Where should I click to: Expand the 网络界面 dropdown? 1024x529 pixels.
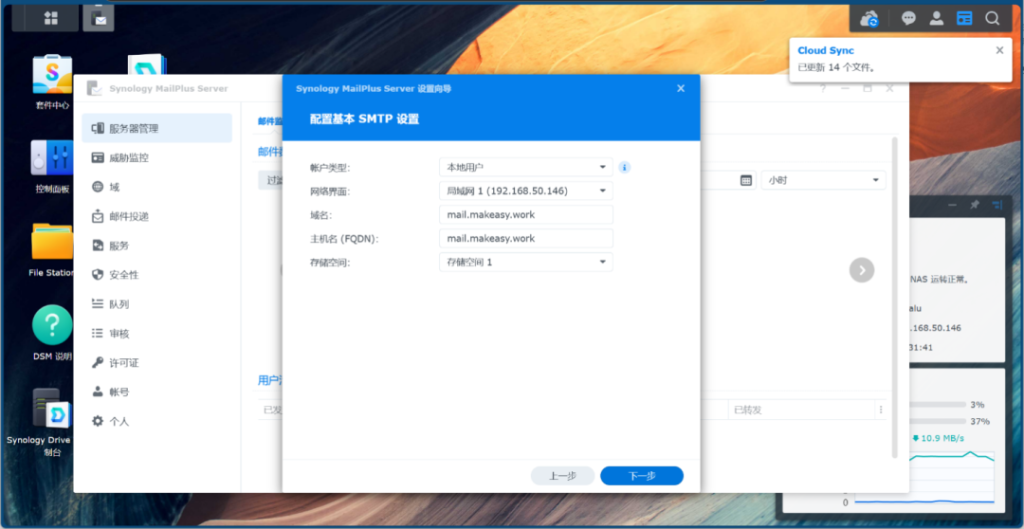(526, 191)
